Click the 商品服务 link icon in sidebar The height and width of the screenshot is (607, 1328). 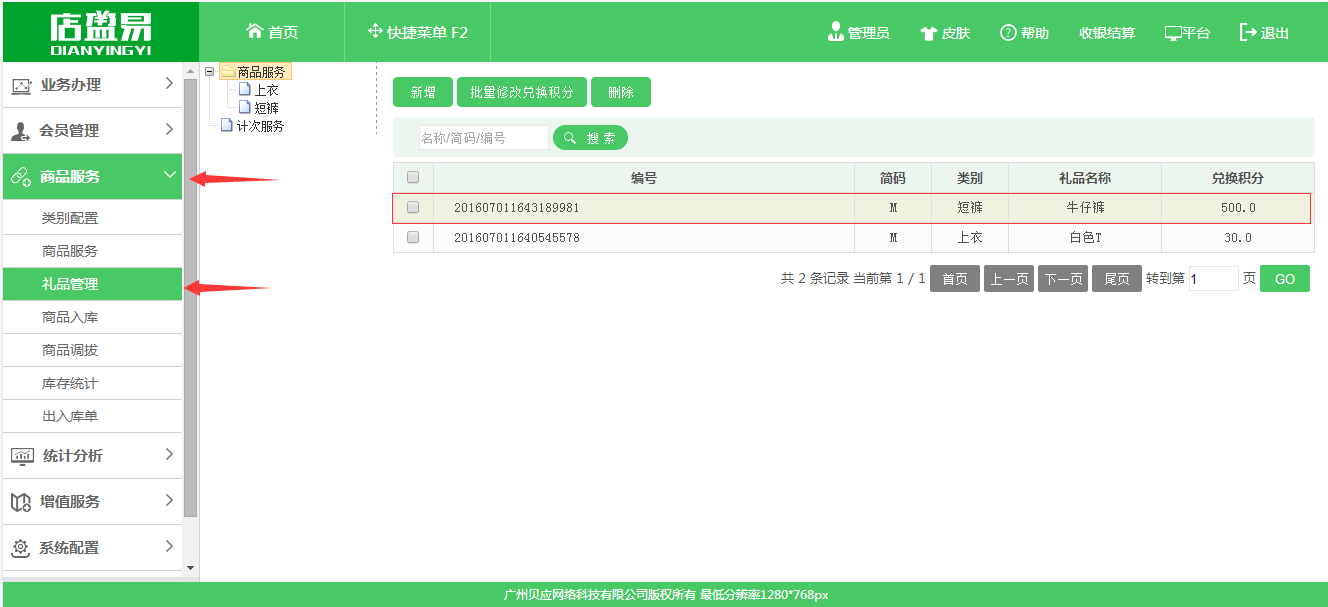coord(21,177)
